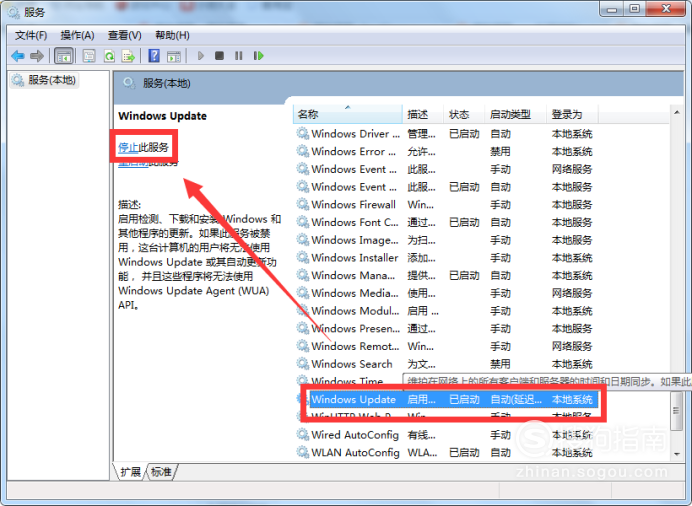Screen dimensions: 692x506
Task: Toggle the show/hide console tree icon
Action: pos(64,56)
